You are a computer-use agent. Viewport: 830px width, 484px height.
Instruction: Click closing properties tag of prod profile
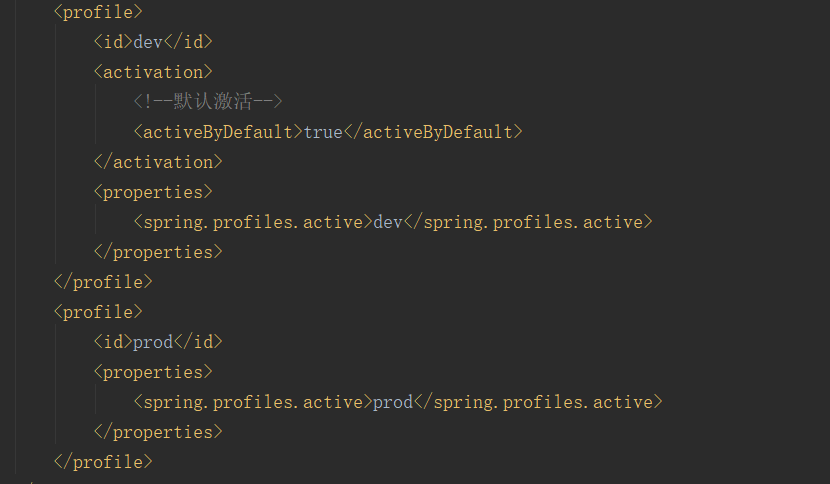(x=158, y=432)
